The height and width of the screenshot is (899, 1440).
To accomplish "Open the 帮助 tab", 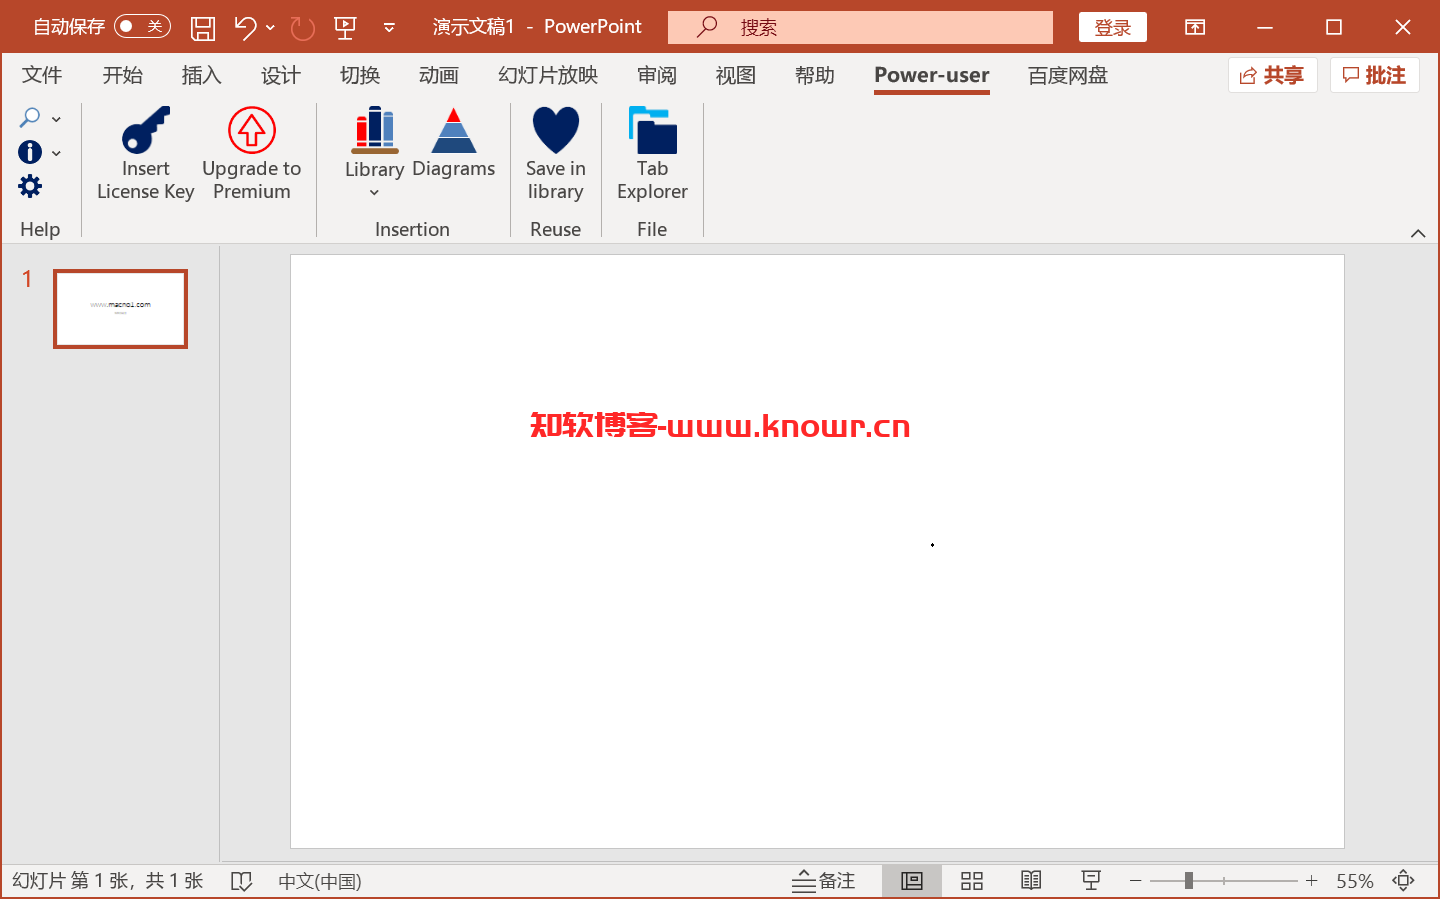I will (x=815, y=75).
